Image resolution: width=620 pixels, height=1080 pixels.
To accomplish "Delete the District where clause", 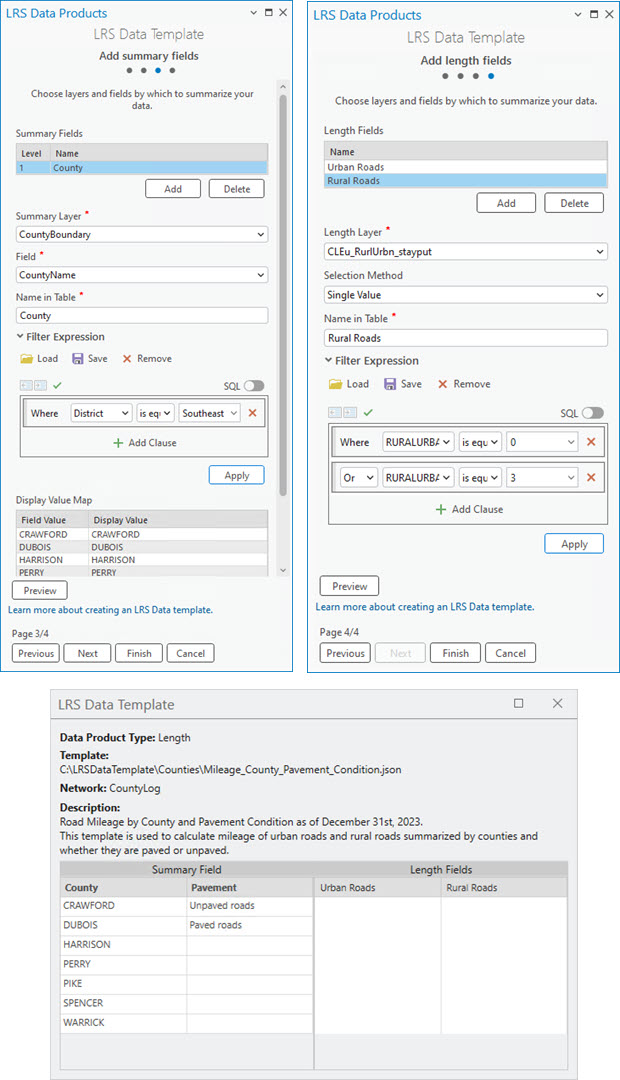I will (252, 413).
